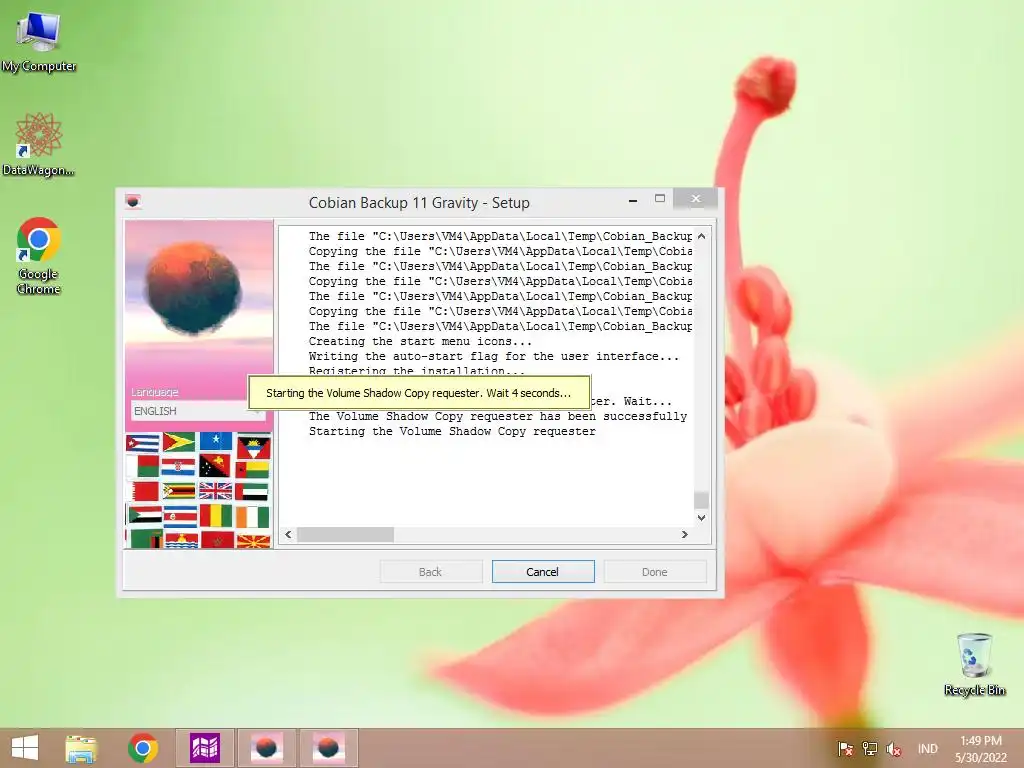The image size is (1024, 768).
Task: Open the purple tiled app on the taskbar
Action: pyautogui.click(x=204, y=748)
